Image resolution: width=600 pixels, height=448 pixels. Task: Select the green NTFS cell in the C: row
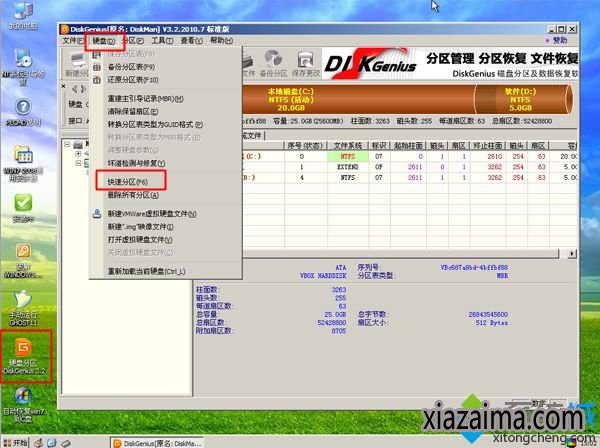(348, 156)
